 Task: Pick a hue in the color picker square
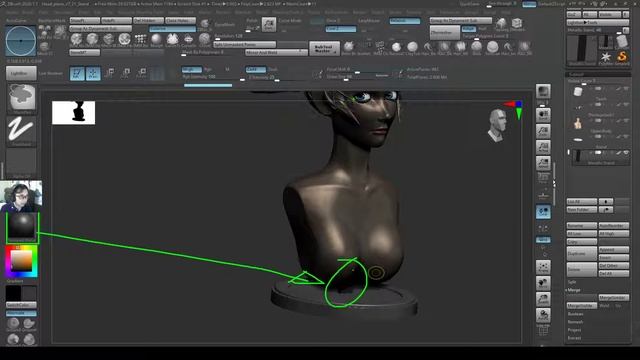[x=21, y=261]
